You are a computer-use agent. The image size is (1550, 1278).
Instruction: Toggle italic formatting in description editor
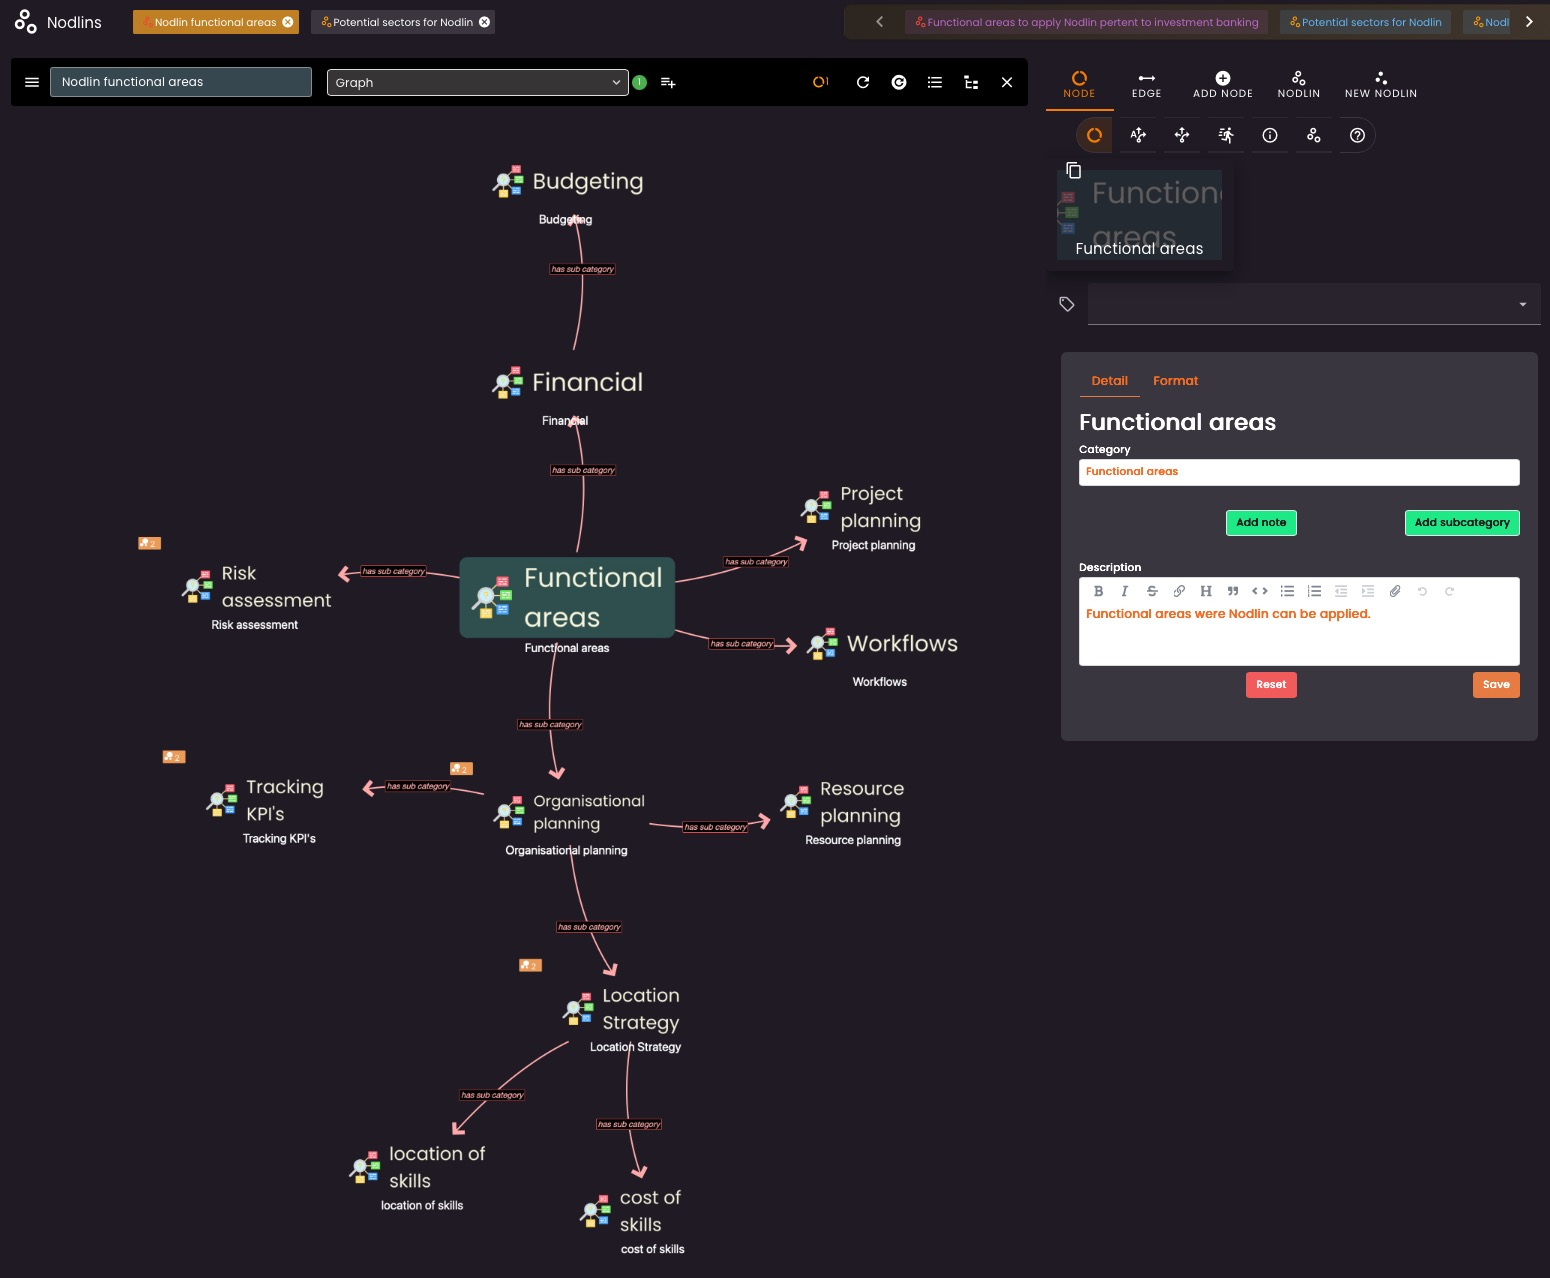tap(1125, 591)
